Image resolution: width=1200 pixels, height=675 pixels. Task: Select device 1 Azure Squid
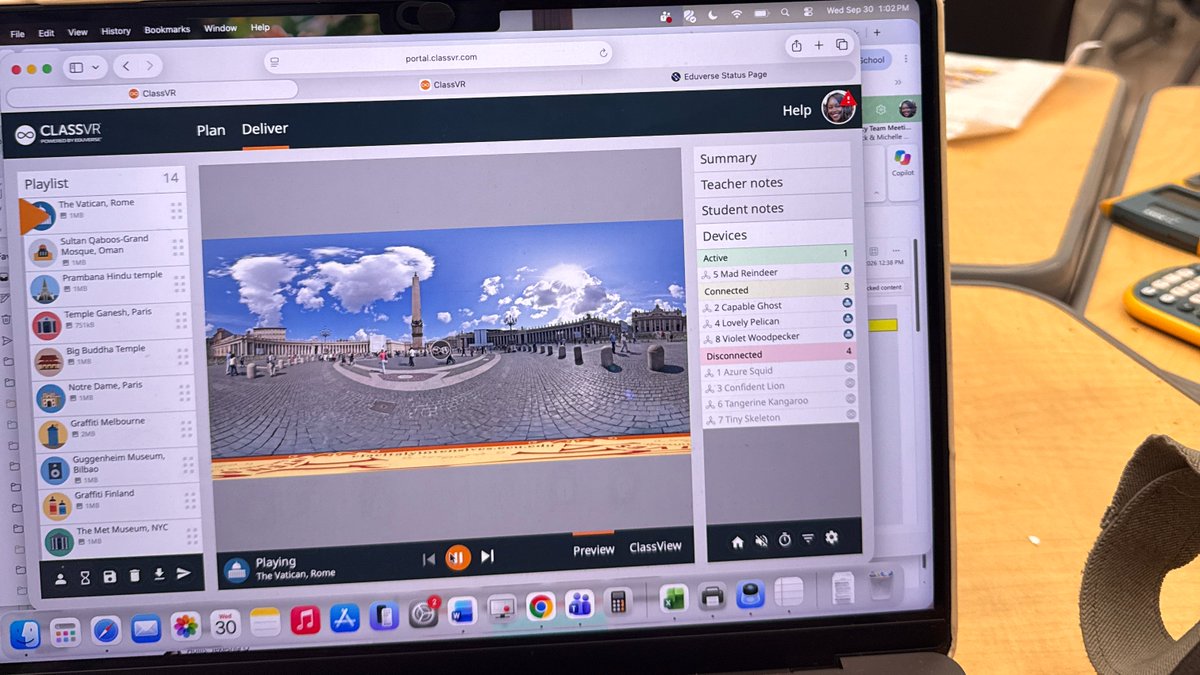(x=780, y=371)
